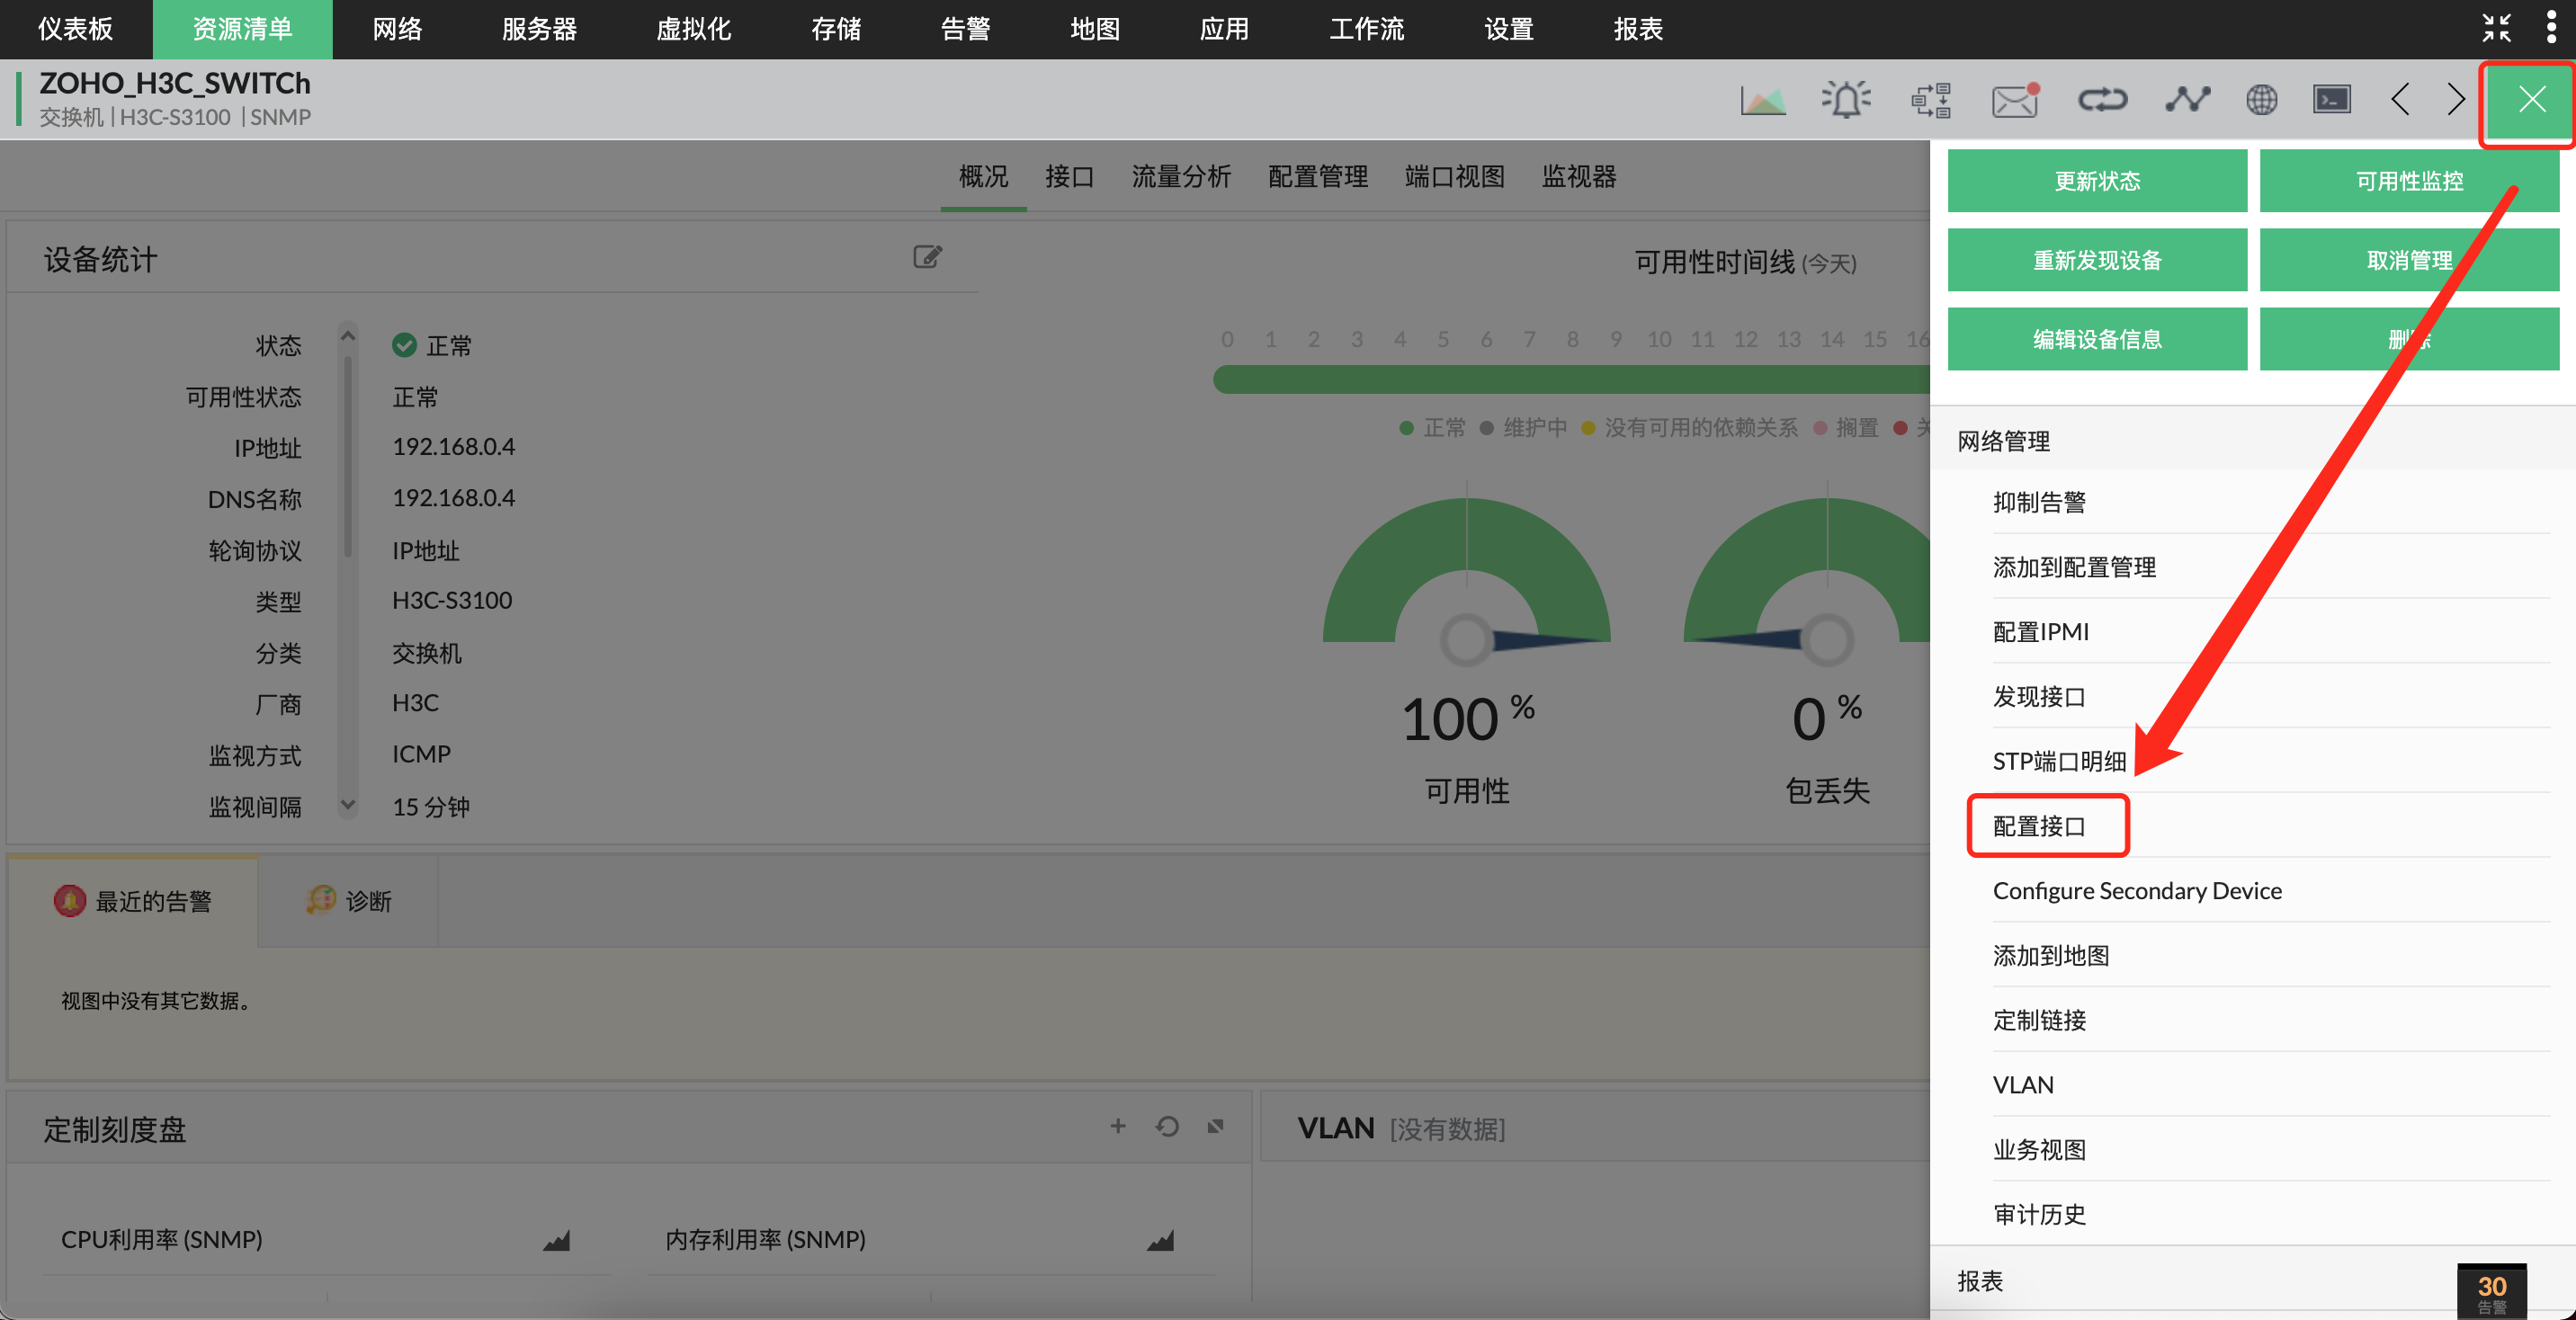The image size is (2576, 1320).
Task: Select 配置接口 in network management list
Action: coord(2039,826)
